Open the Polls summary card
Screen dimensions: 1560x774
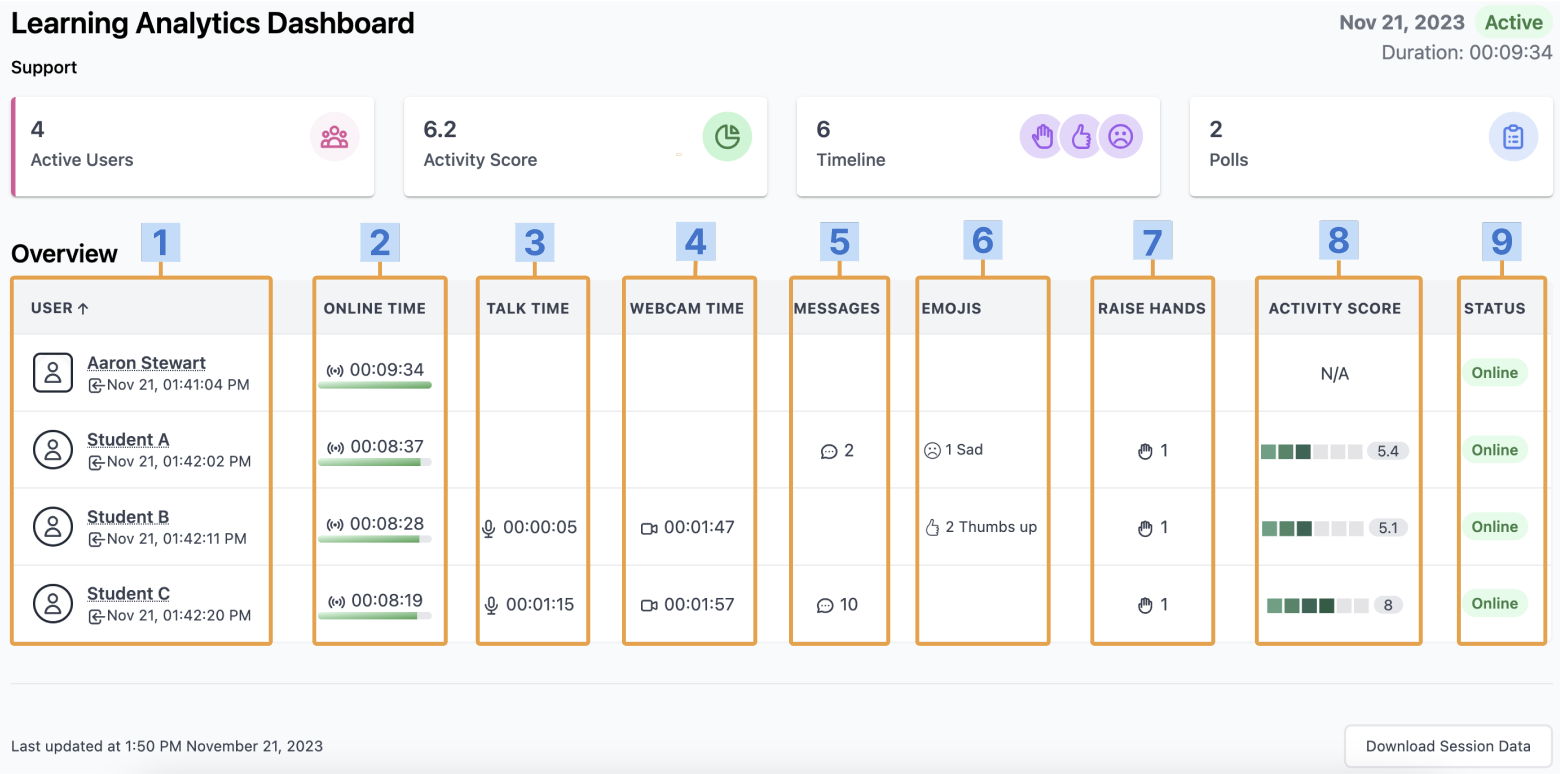click(1370, 146)
